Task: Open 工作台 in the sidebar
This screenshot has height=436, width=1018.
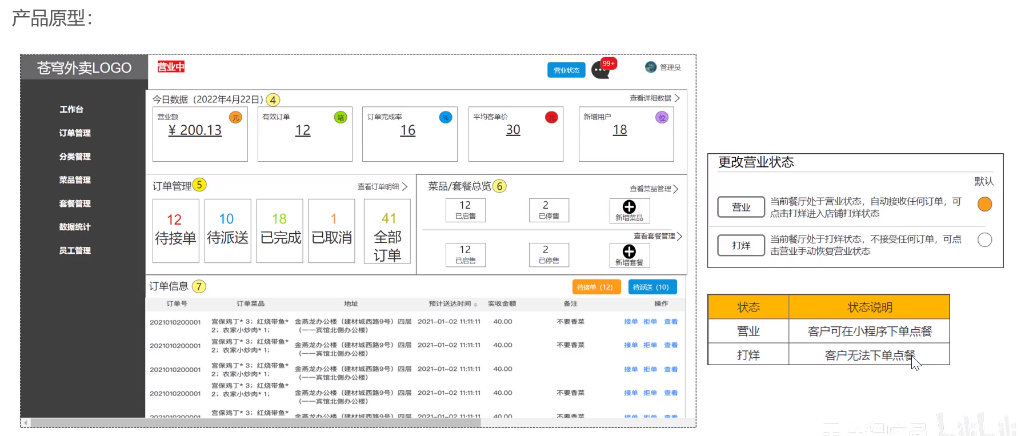Action: pyautogui.click(x=71, y=110)
